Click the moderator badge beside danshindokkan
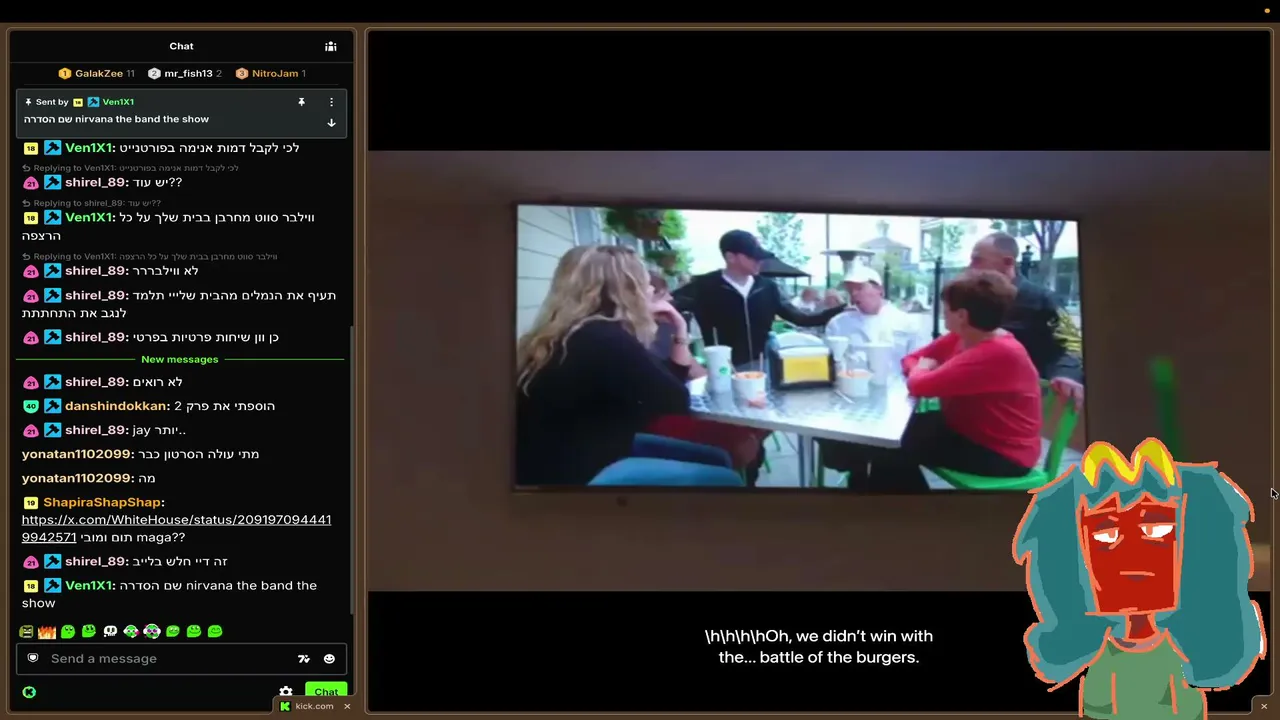Screen dimensions: 1280x720 click(53, 406)
